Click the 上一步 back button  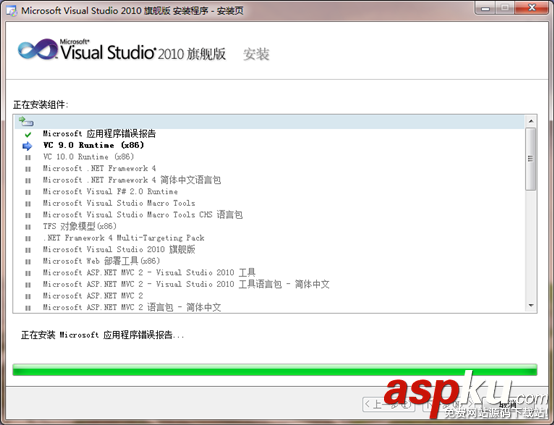(x=388, y=404)
